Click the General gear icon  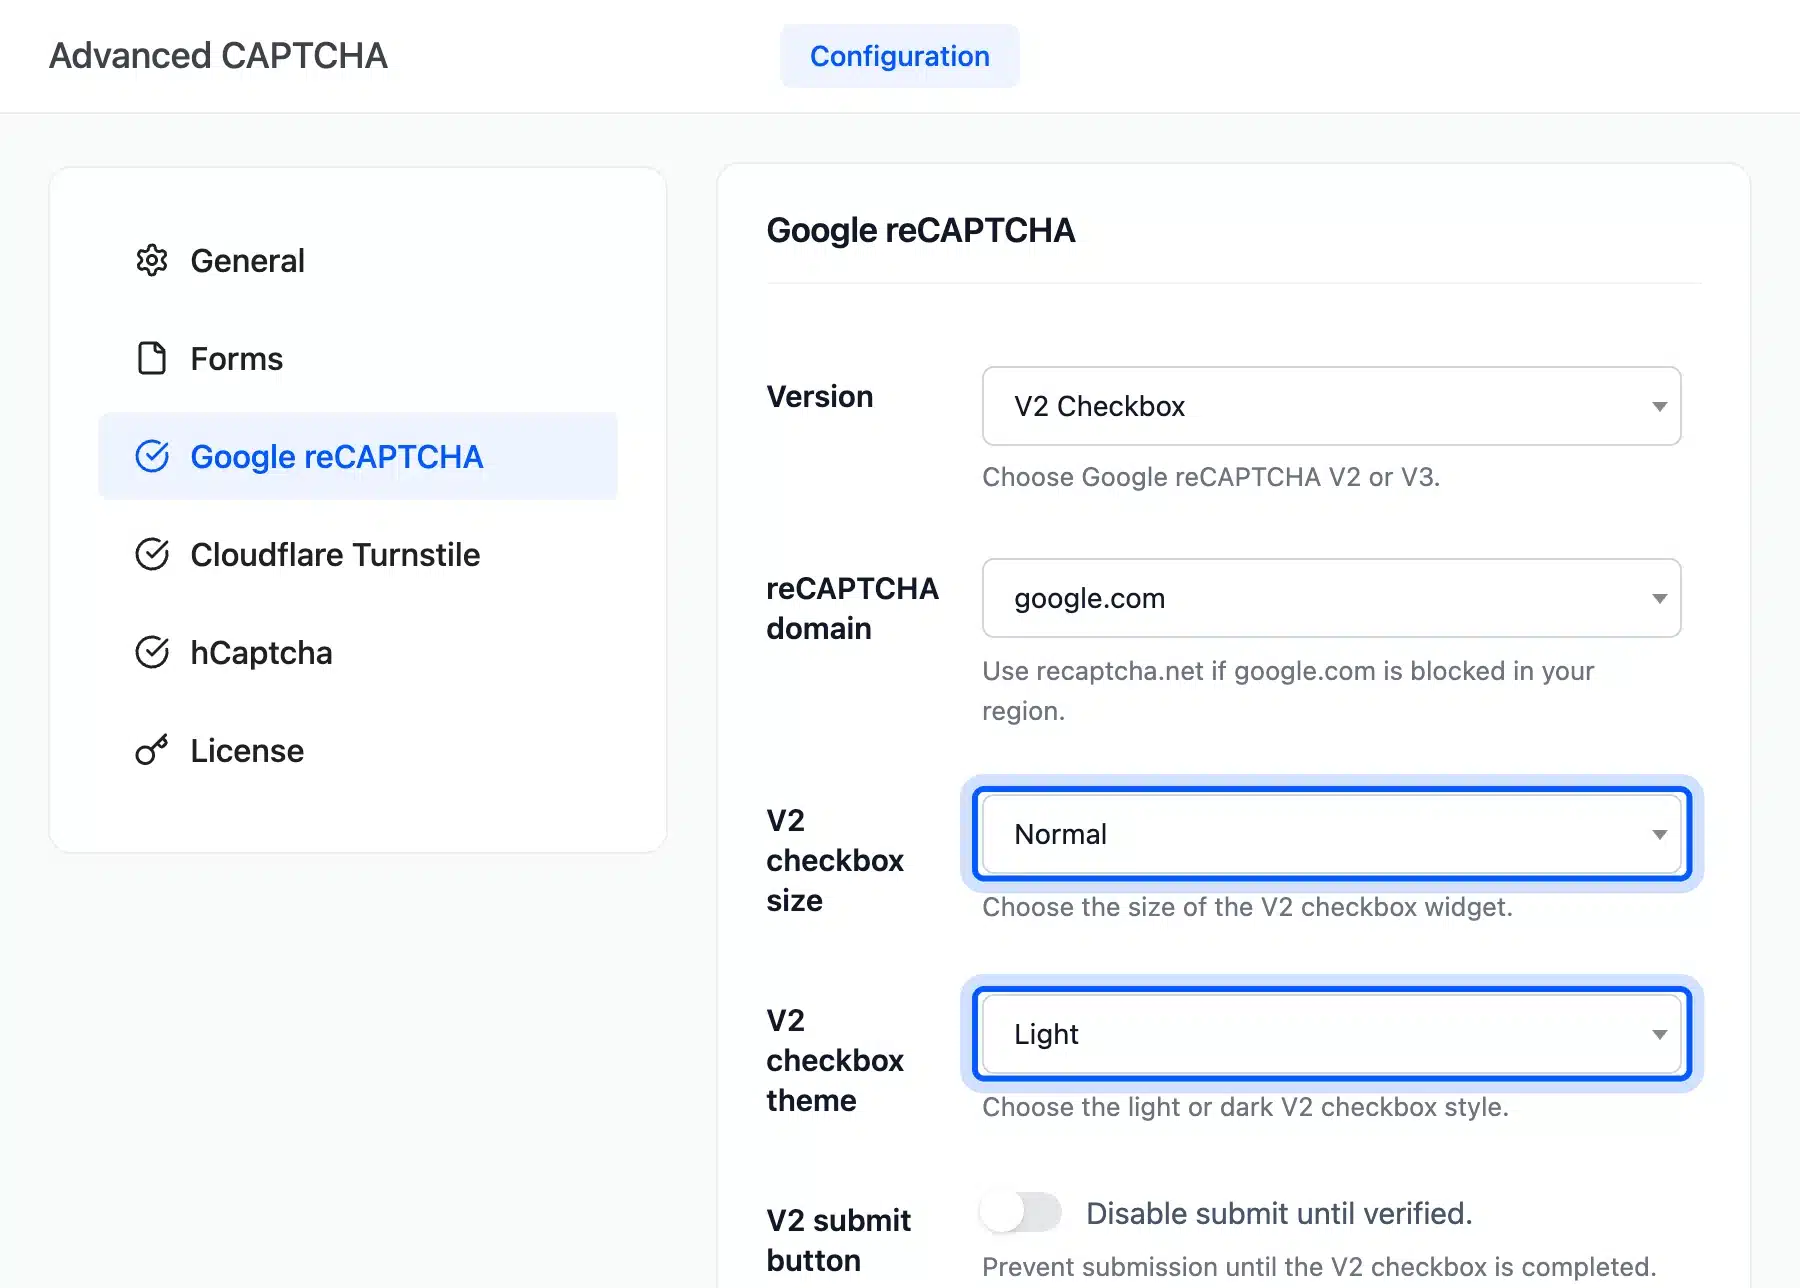point(152,260)
